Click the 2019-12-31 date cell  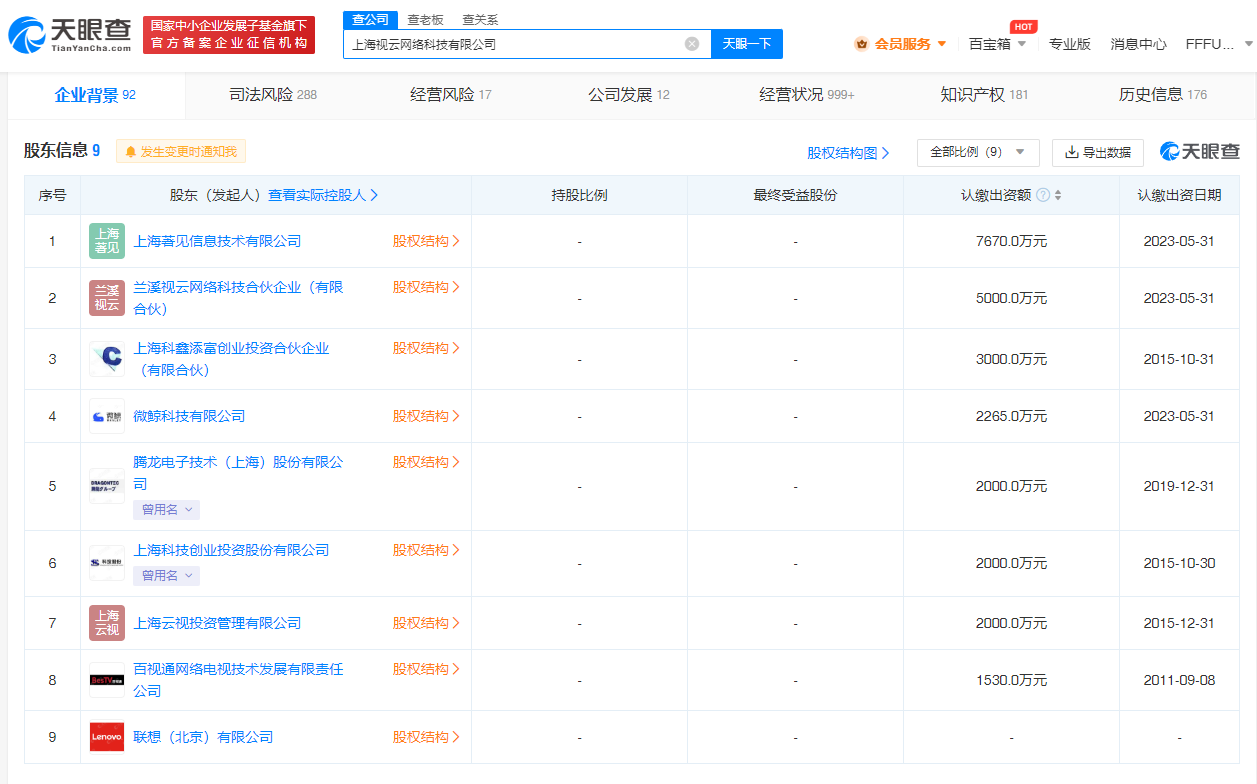click(1179, 486)
